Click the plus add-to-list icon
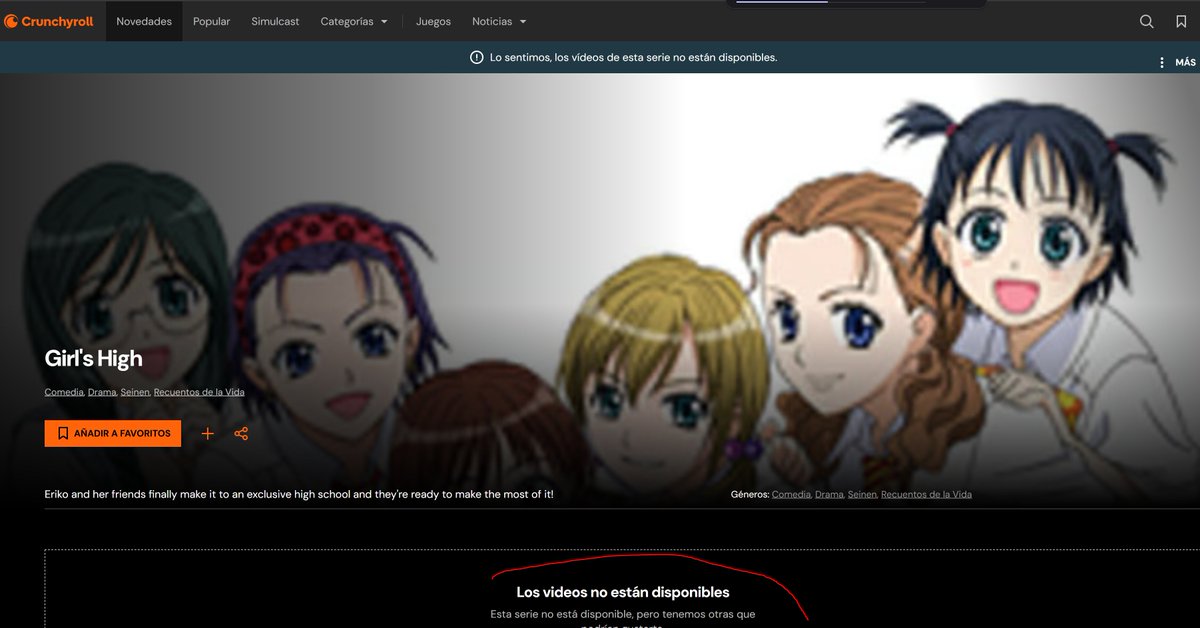The width and height of the screenshot is (1200, 628). [208, 433]
